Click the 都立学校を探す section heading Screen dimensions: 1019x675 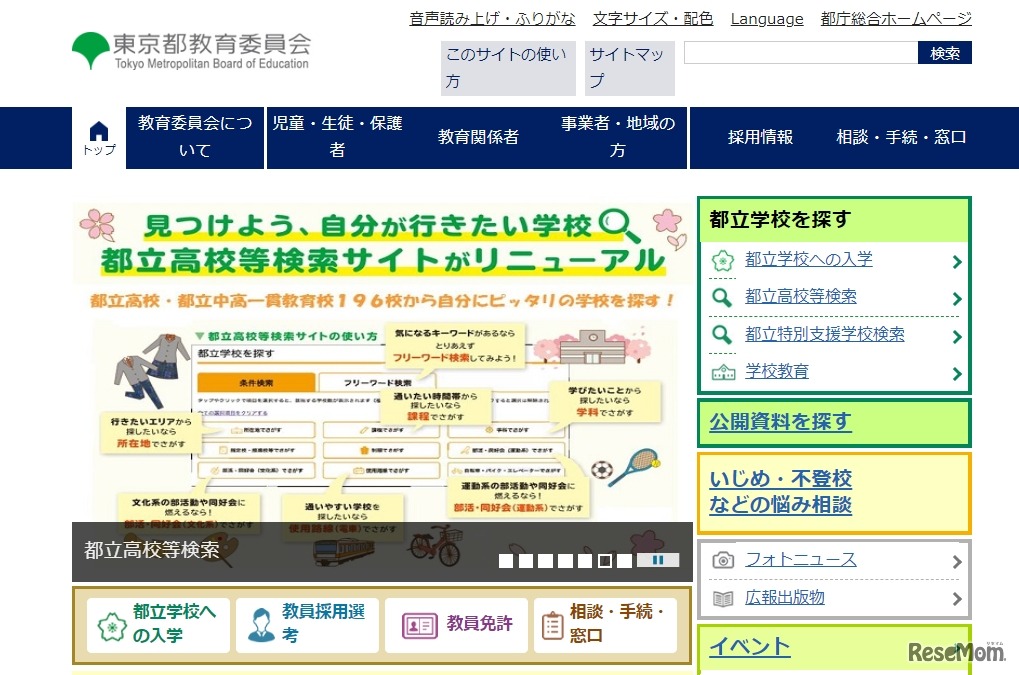[x=780, y=220]
